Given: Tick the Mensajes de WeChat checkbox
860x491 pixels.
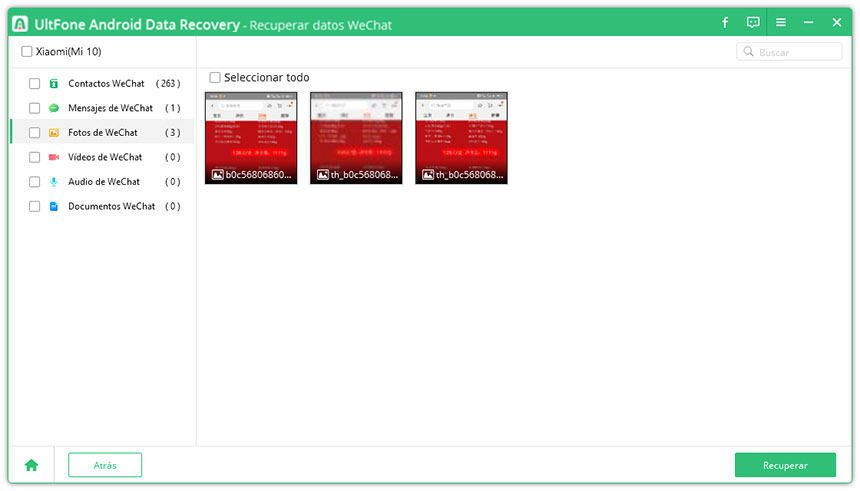Looking at the screenshot, I should (35, 108).
